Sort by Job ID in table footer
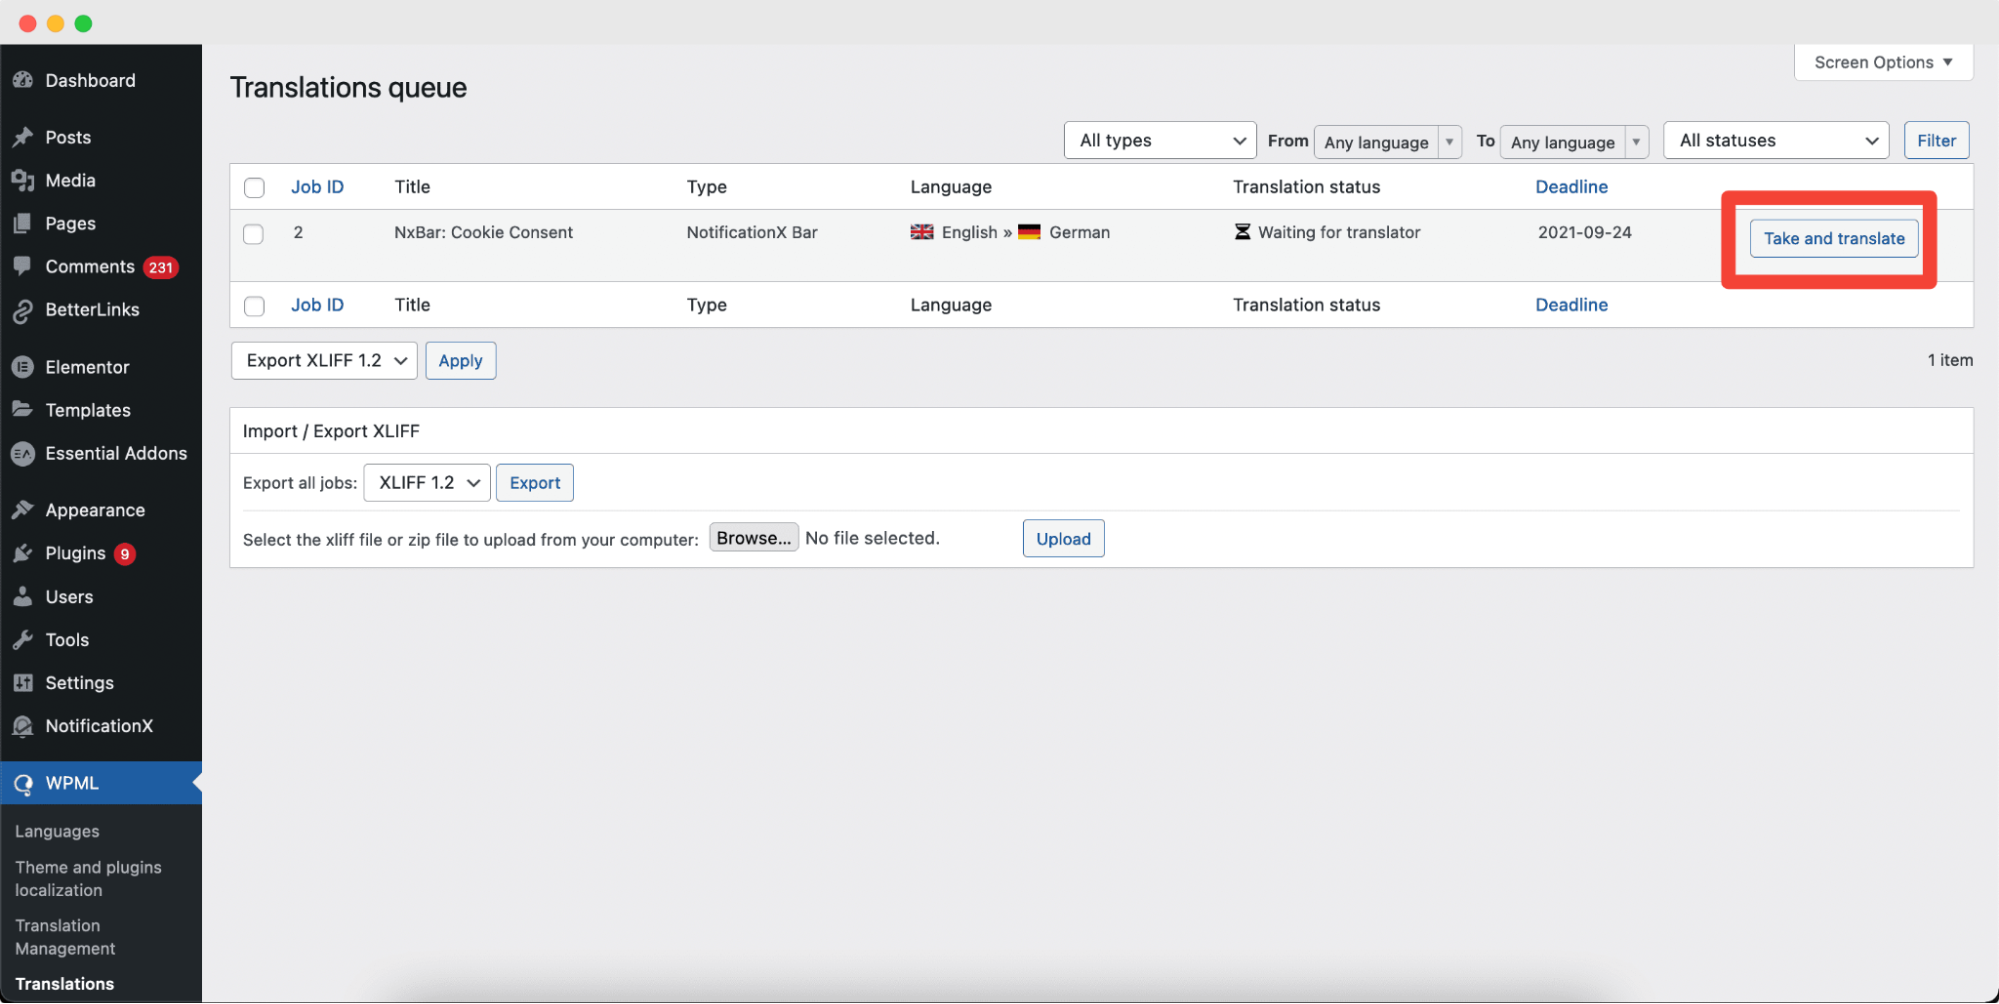Screen dimensions: 1999x1004 [x=317, y=305]
